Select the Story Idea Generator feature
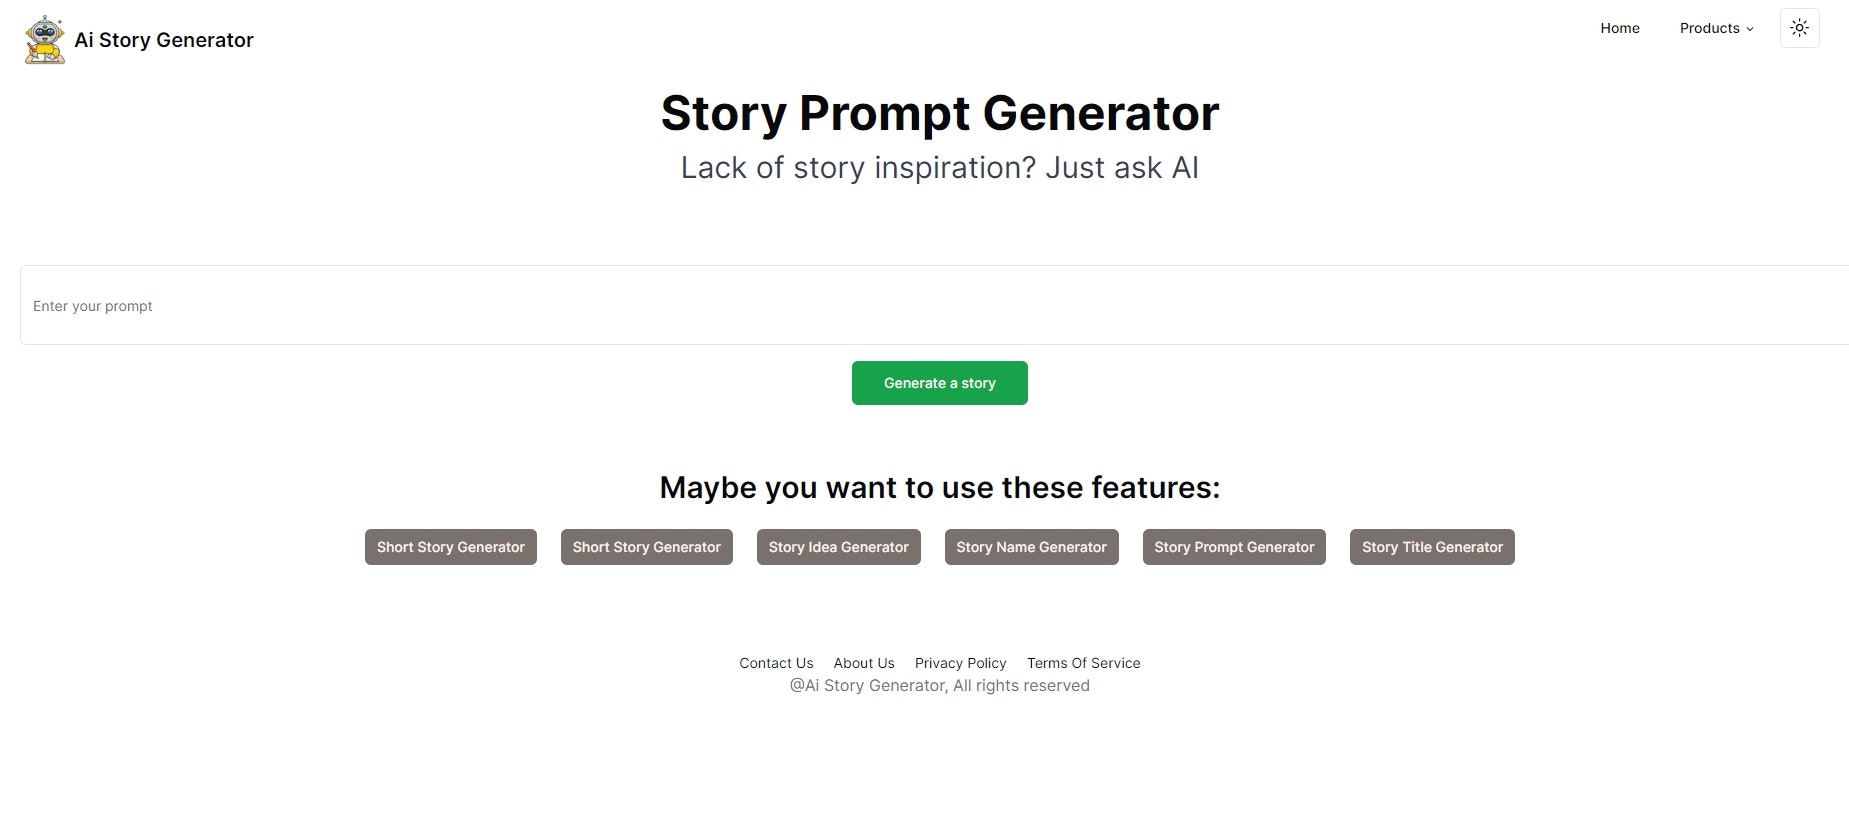Viewport: 1849px width, 819px height. [x=838, y=547]
